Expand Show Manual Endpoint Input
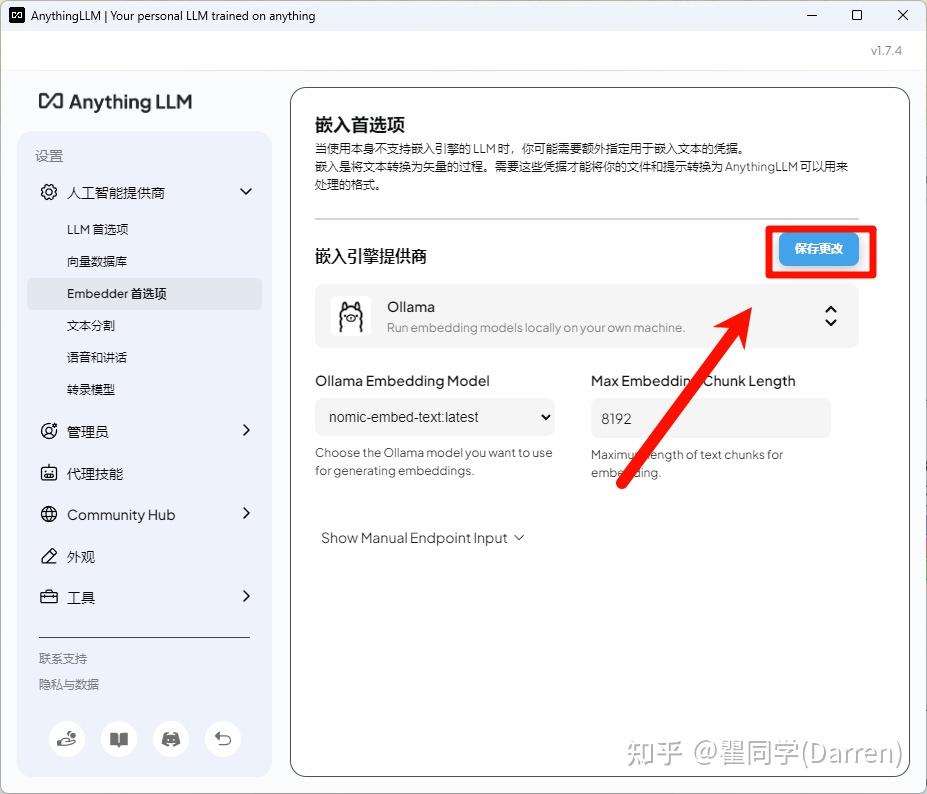Image resolution: width=927 pixels, height=794 pixels. (422, 537)
